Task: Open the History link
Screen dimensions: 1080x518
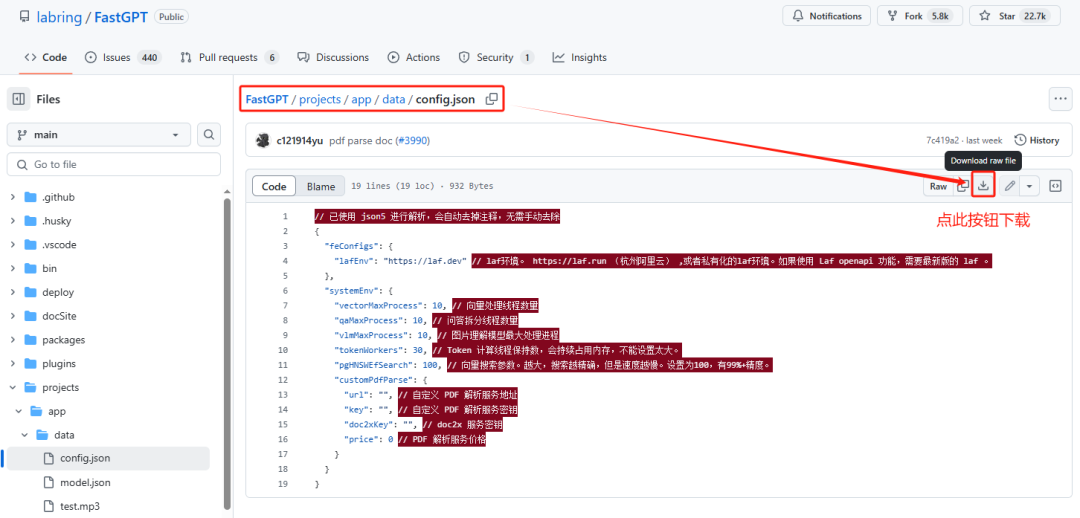Action: (1037, 141)
